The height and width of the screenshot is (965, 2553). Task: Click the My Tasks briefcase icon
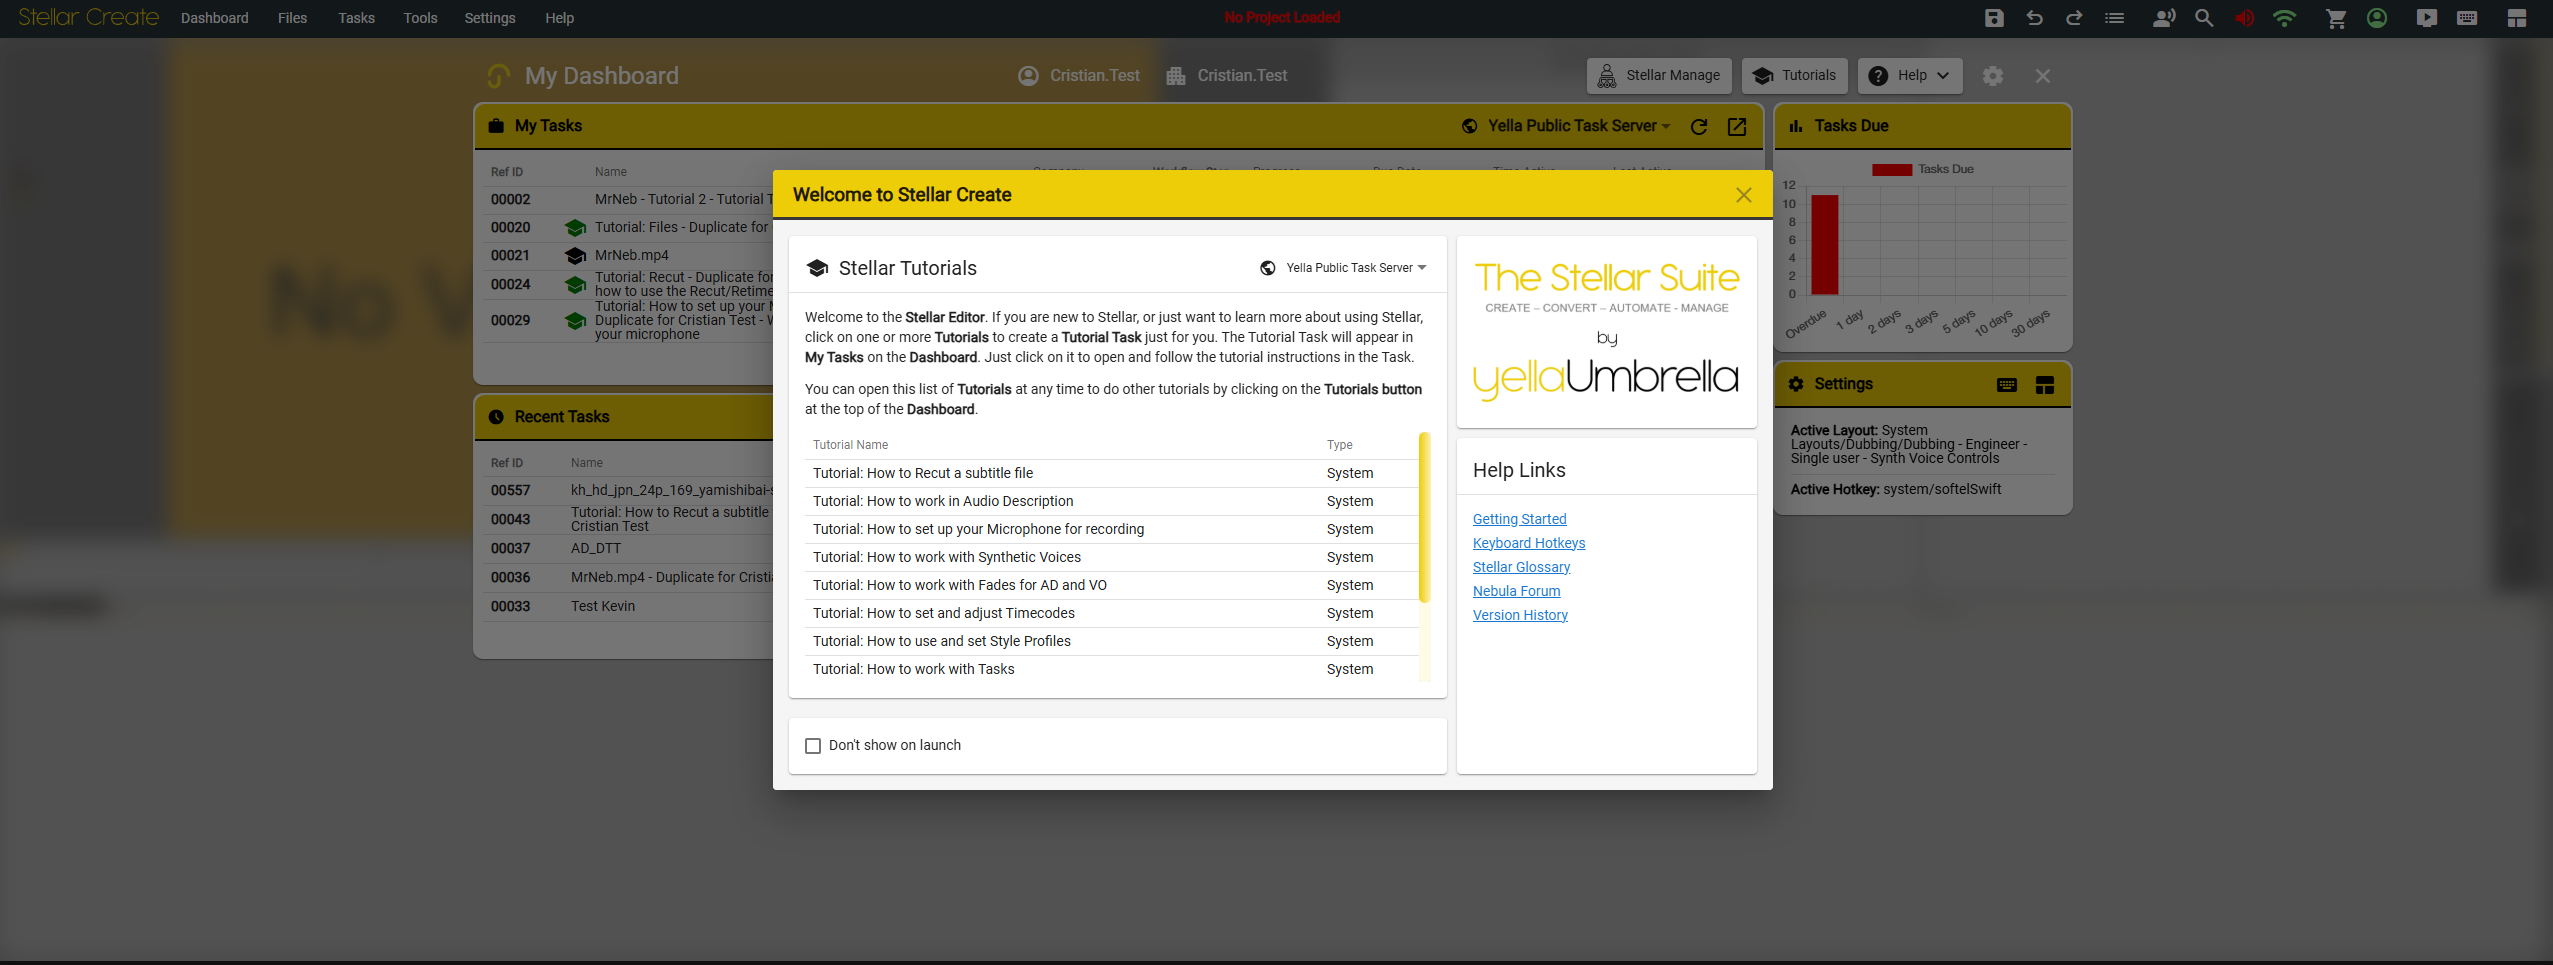(x=496, y=126)
